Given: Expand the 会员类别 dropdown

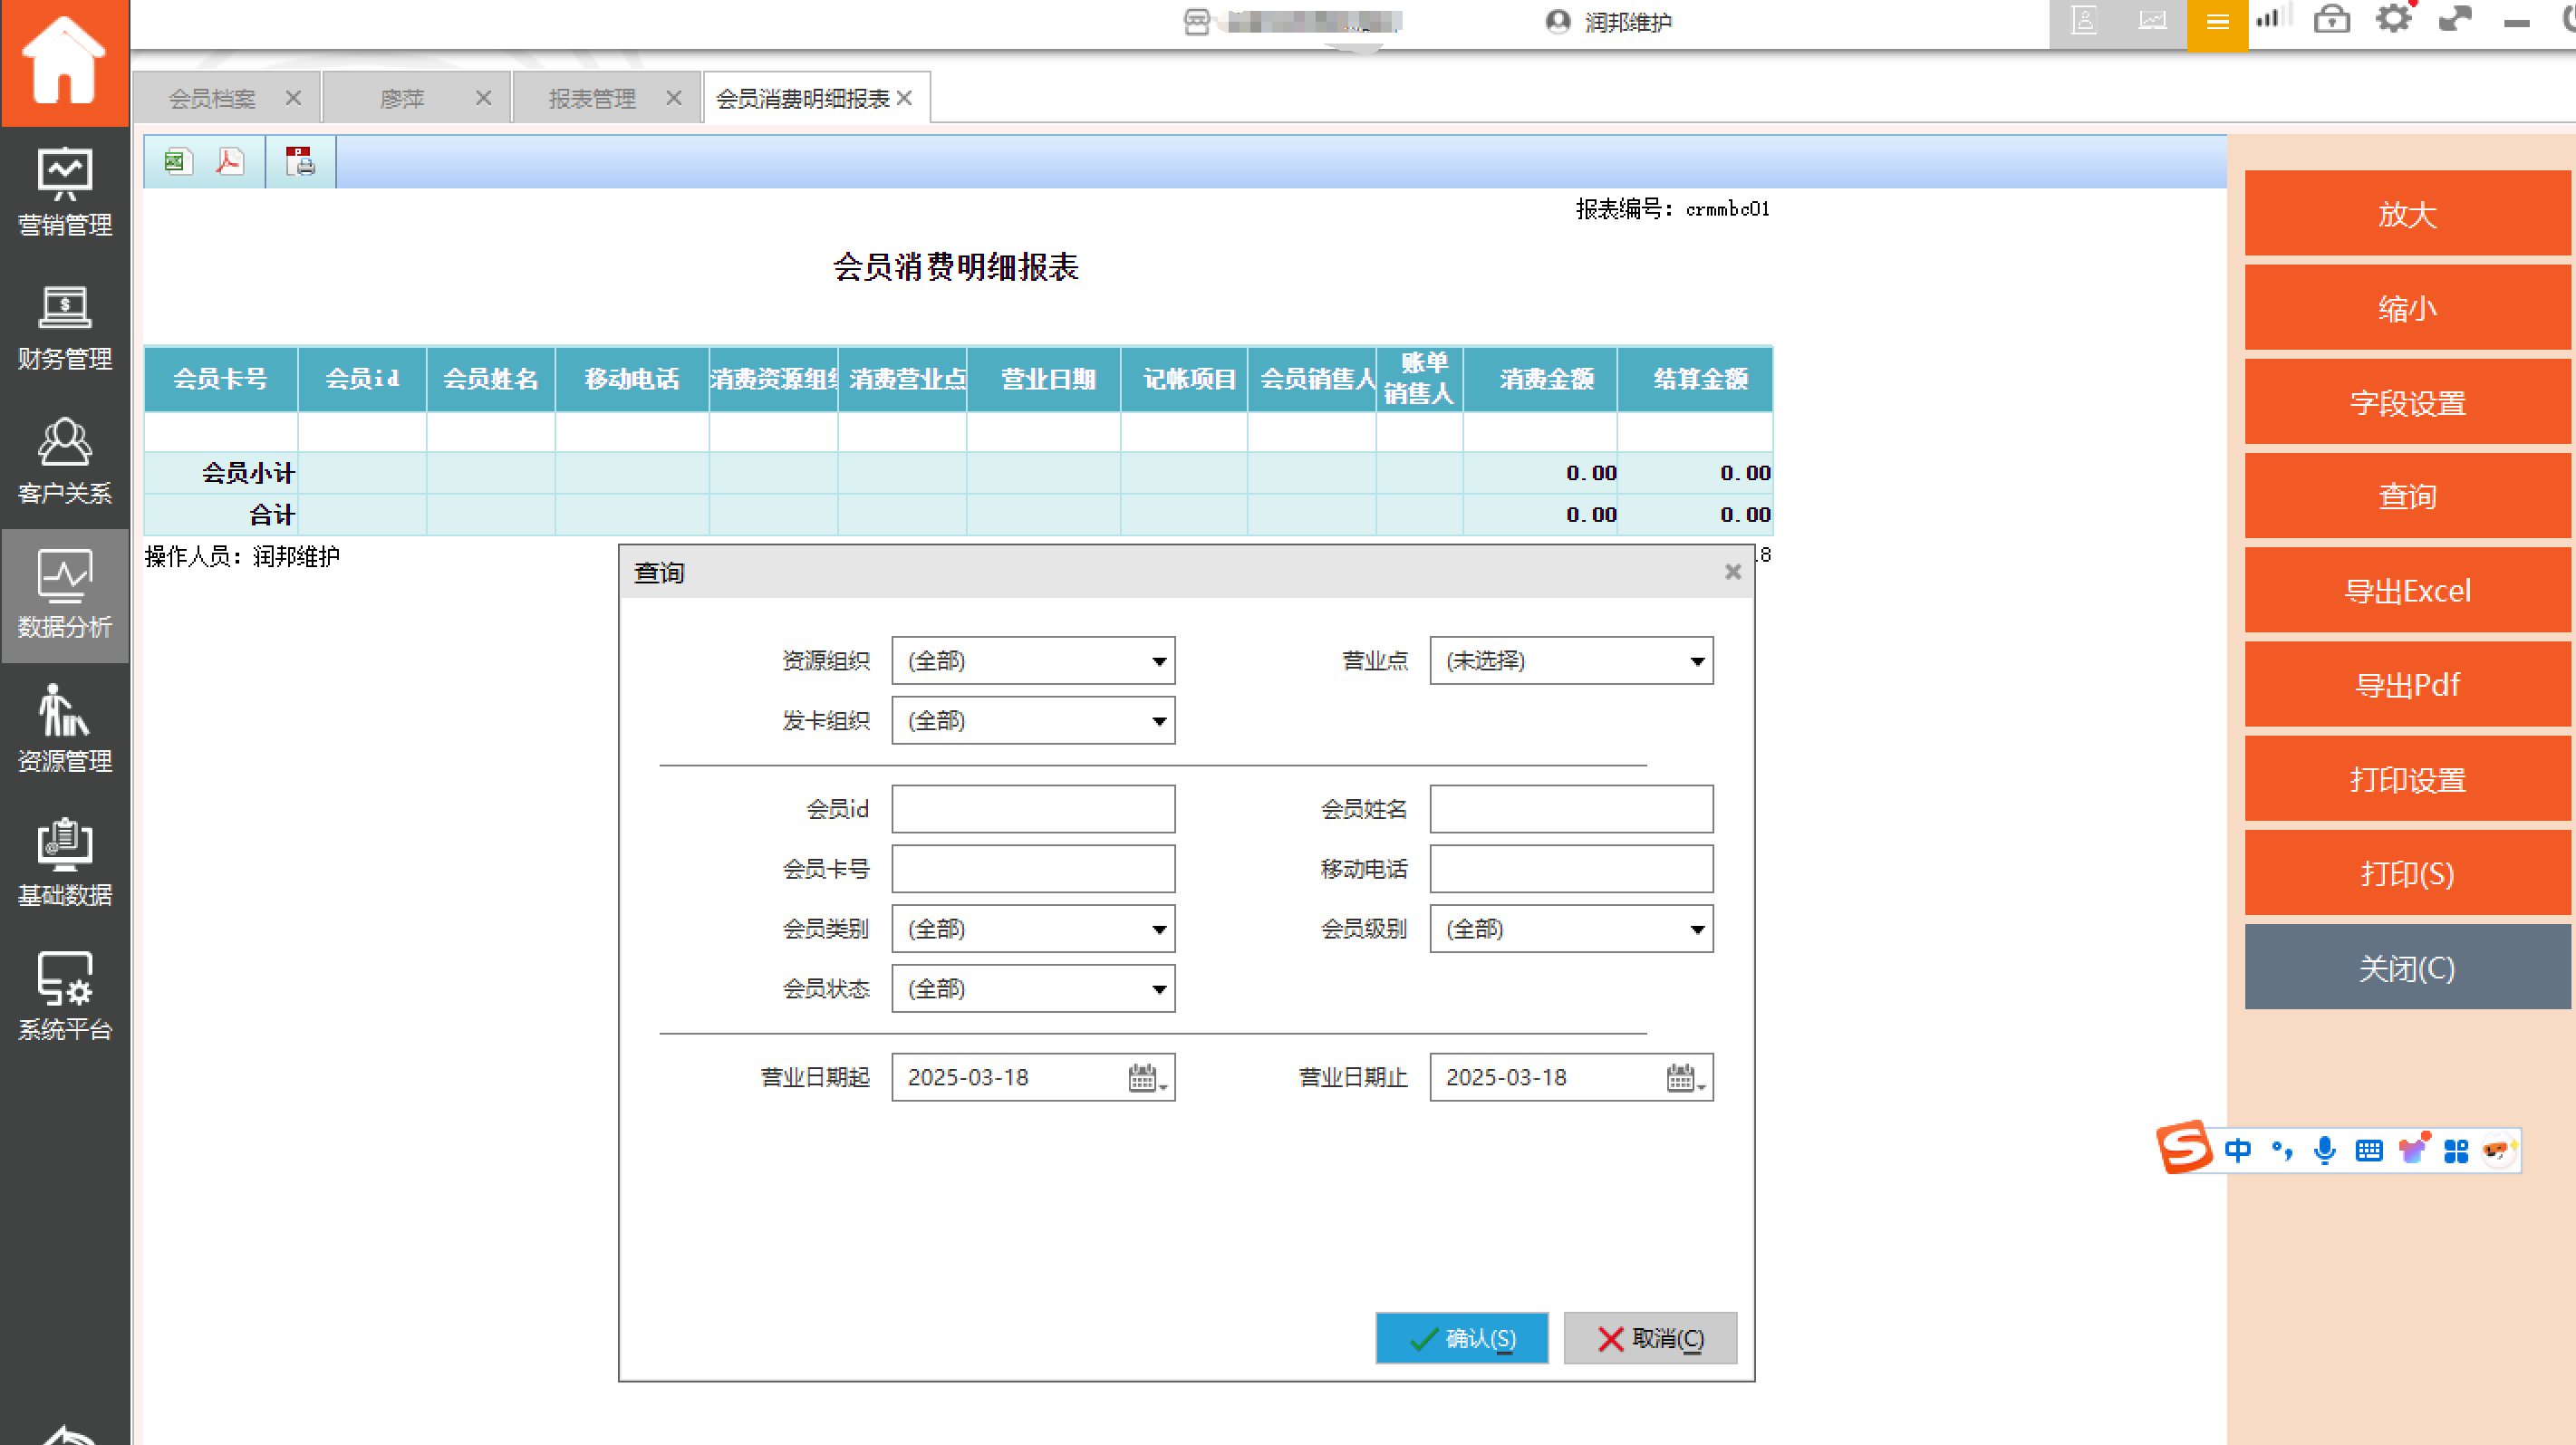Looking at the screenshot, I should coord(1158,929).
